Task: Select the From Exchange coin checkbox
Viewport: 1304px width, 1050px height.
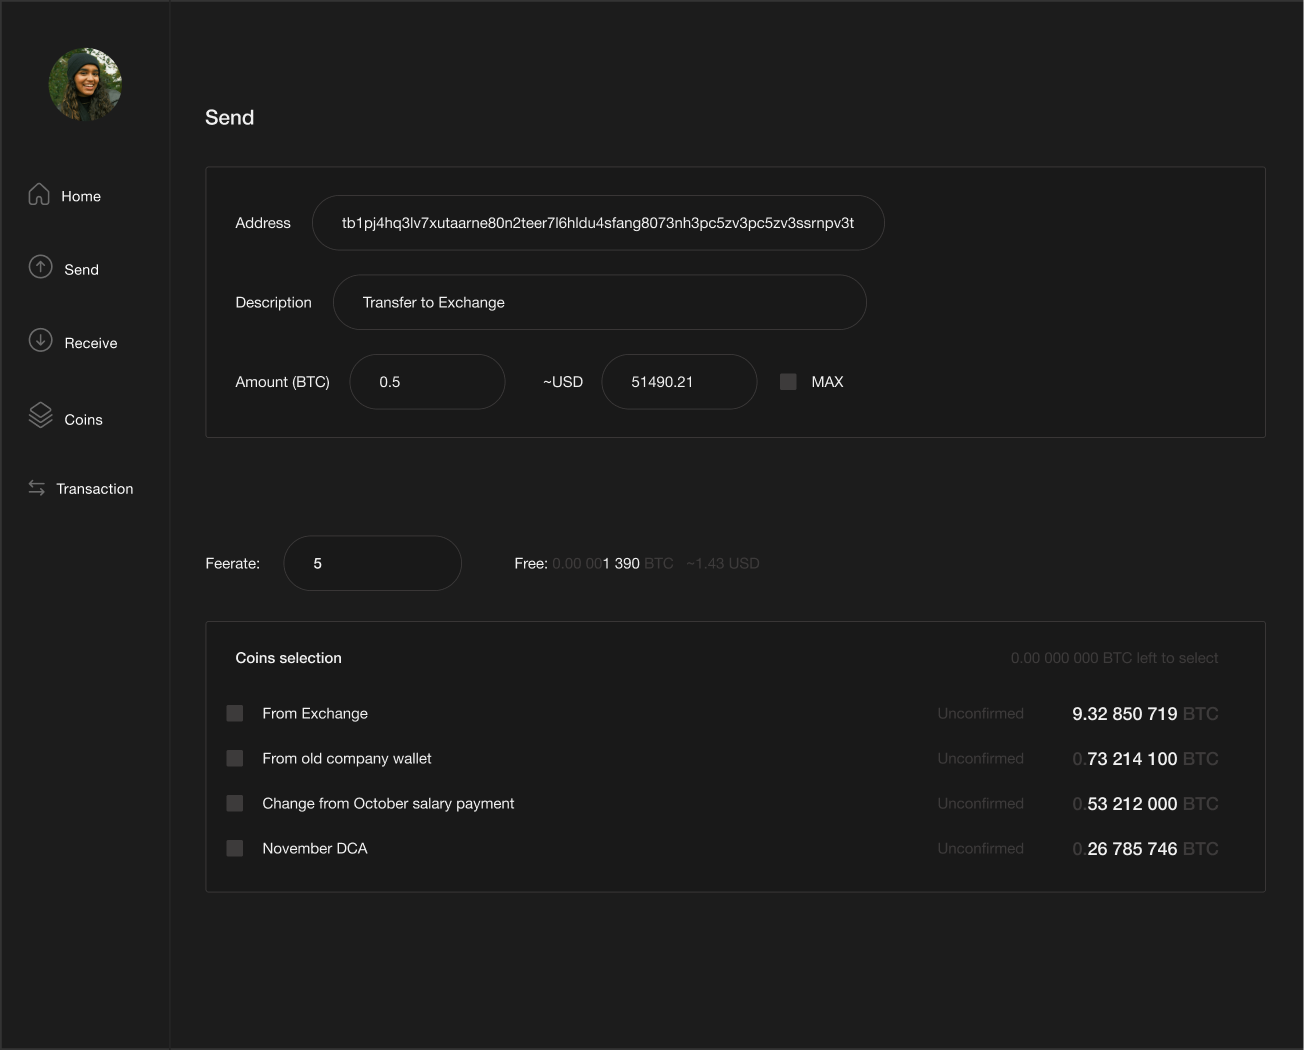Action: [x=235, y=713]
